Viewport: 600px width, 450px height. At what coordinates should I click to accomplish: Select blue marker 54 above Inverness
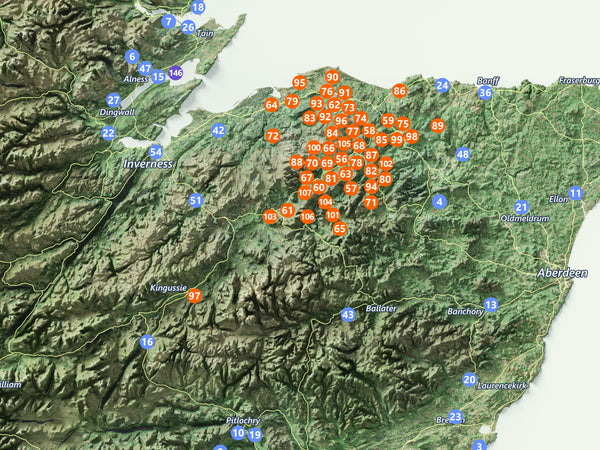click(156, 152)
